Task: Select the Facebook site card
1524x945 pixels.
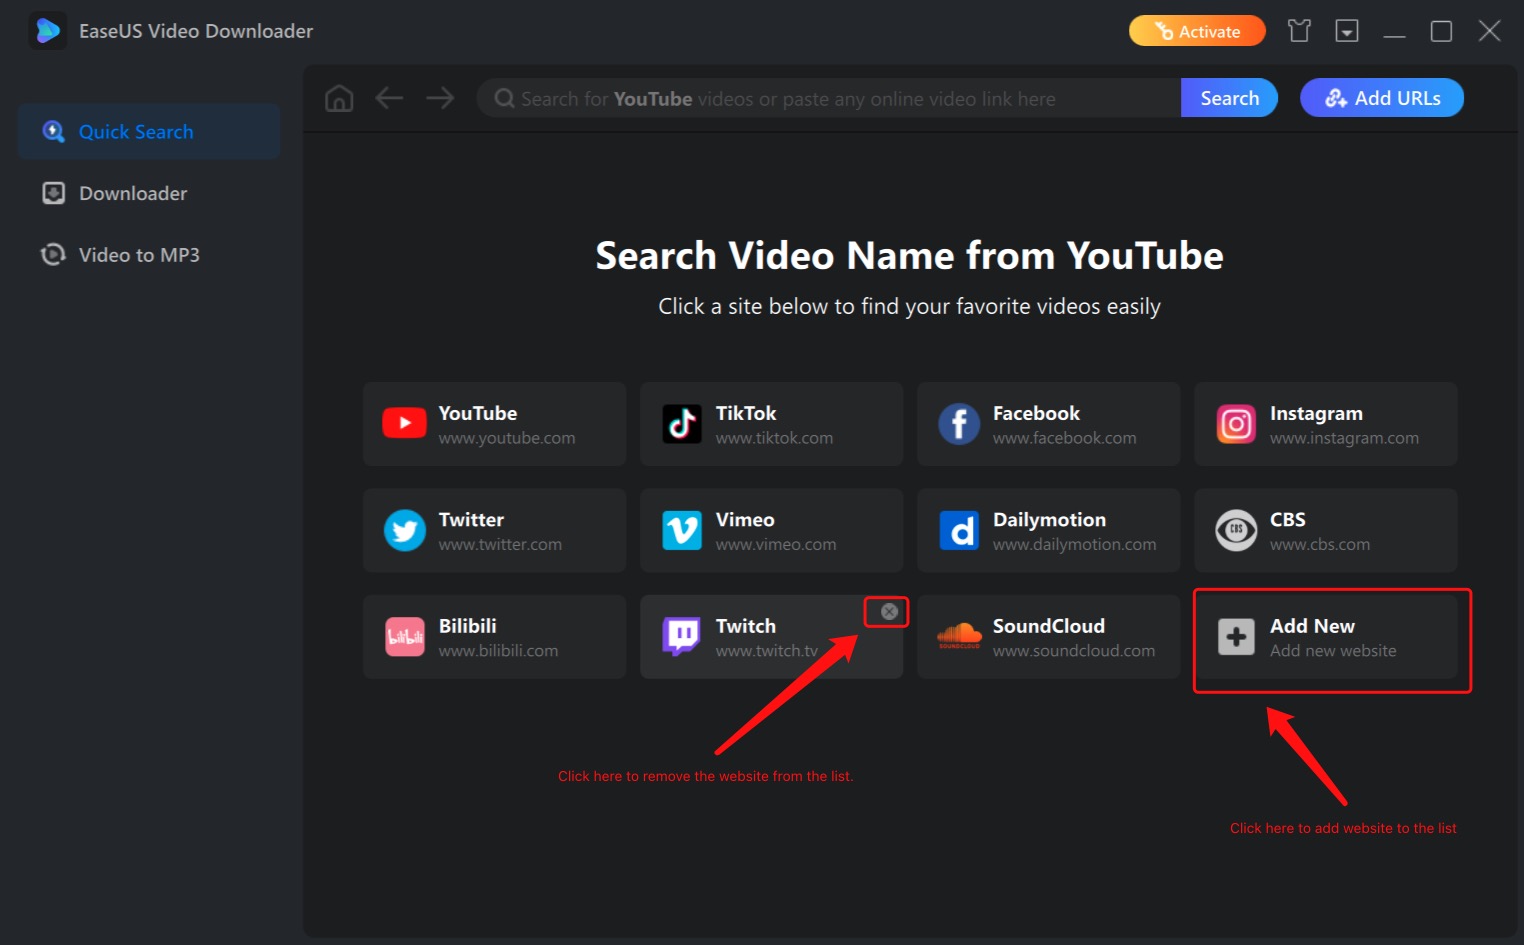Action: point(1048,424)
